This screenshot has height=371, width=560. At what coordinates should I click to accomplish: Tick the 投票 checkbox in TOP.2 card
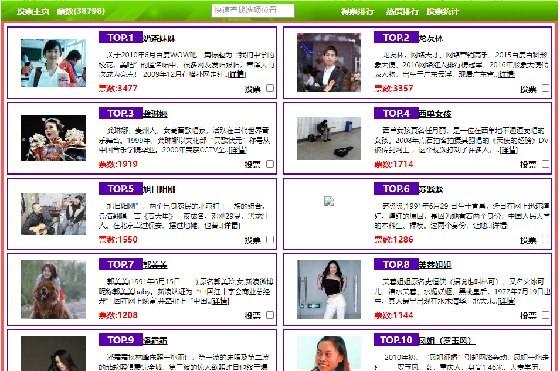[x=546, y=88]
